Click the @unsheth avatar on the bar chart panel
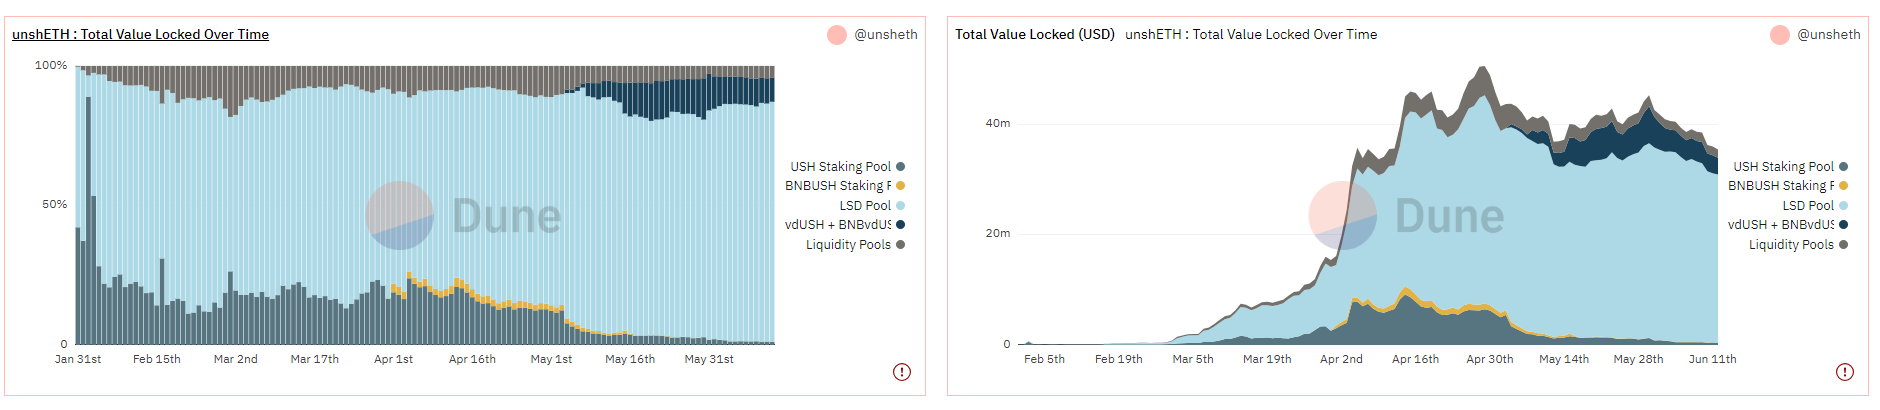 tap(837, 35)
